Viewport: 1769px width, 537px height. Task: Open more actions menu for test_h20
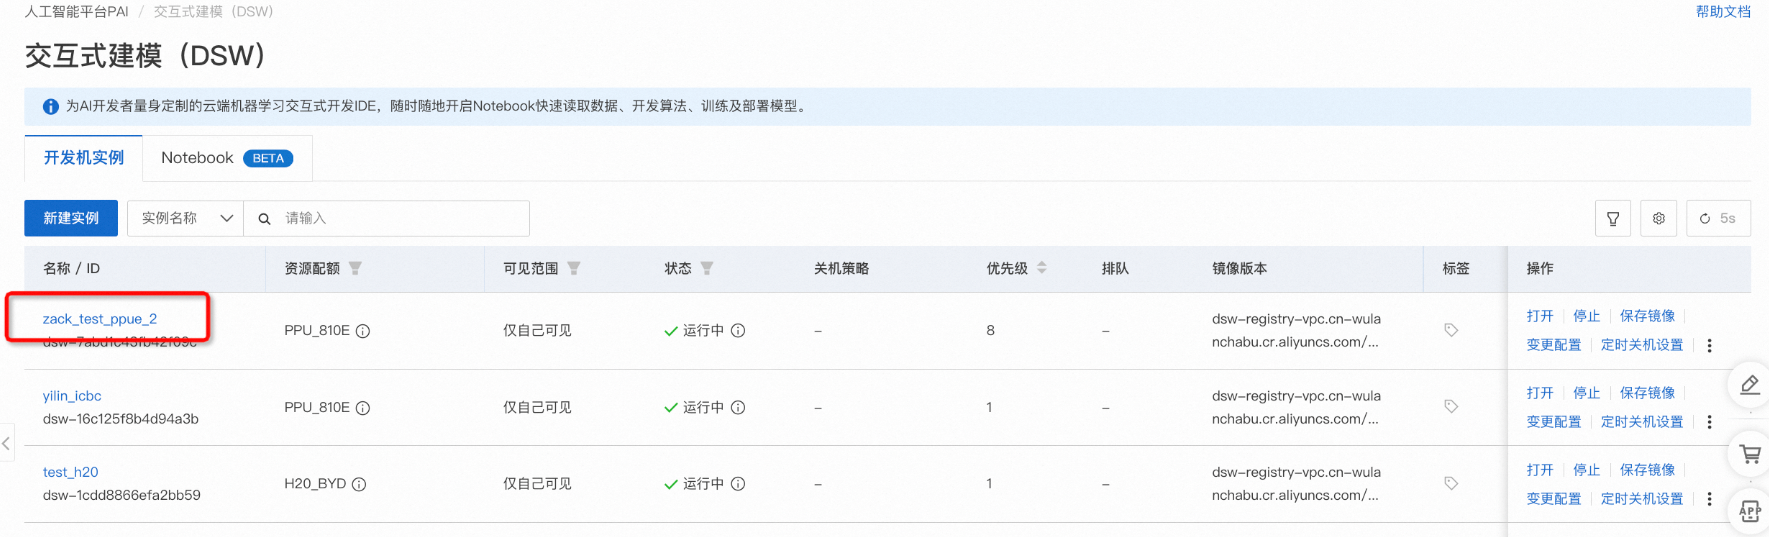pos(1709,499)
